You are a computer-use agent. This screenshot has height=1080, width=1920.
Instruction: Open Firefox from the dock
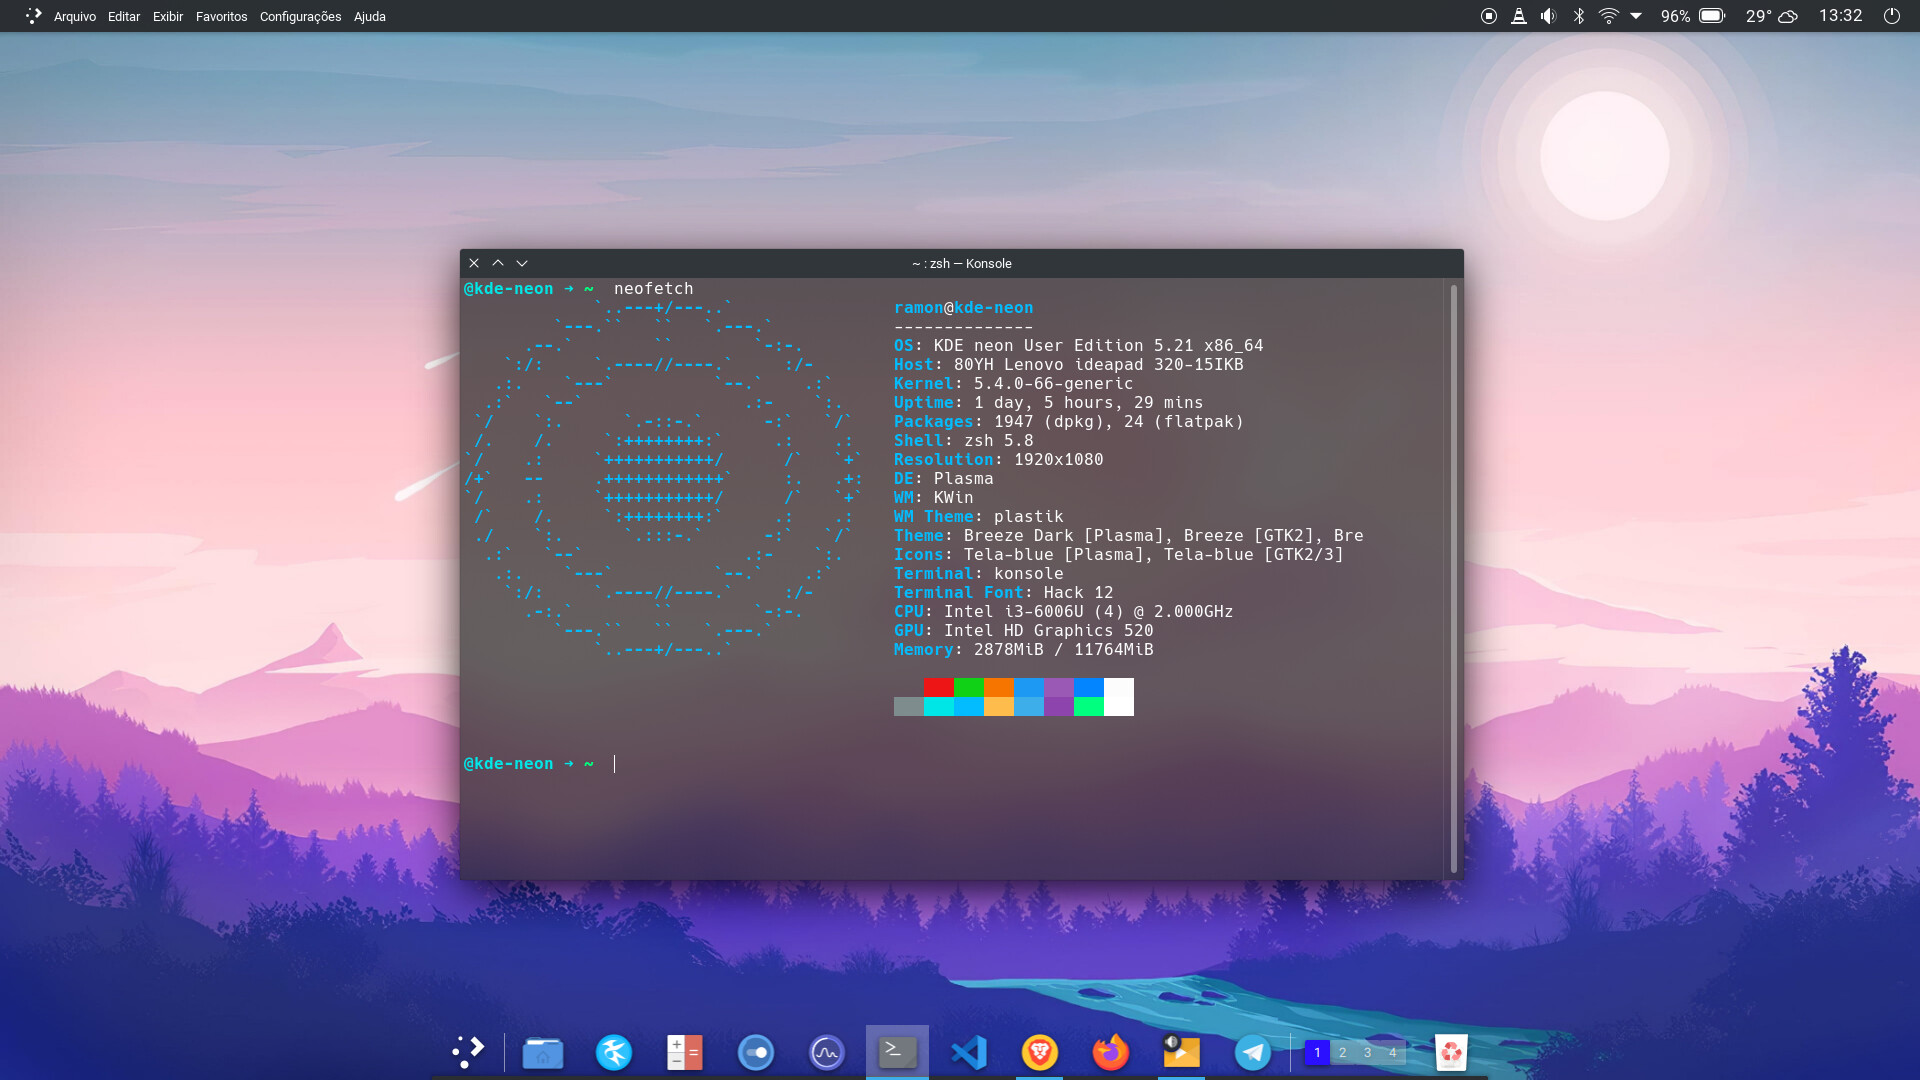(1111, 1052)
